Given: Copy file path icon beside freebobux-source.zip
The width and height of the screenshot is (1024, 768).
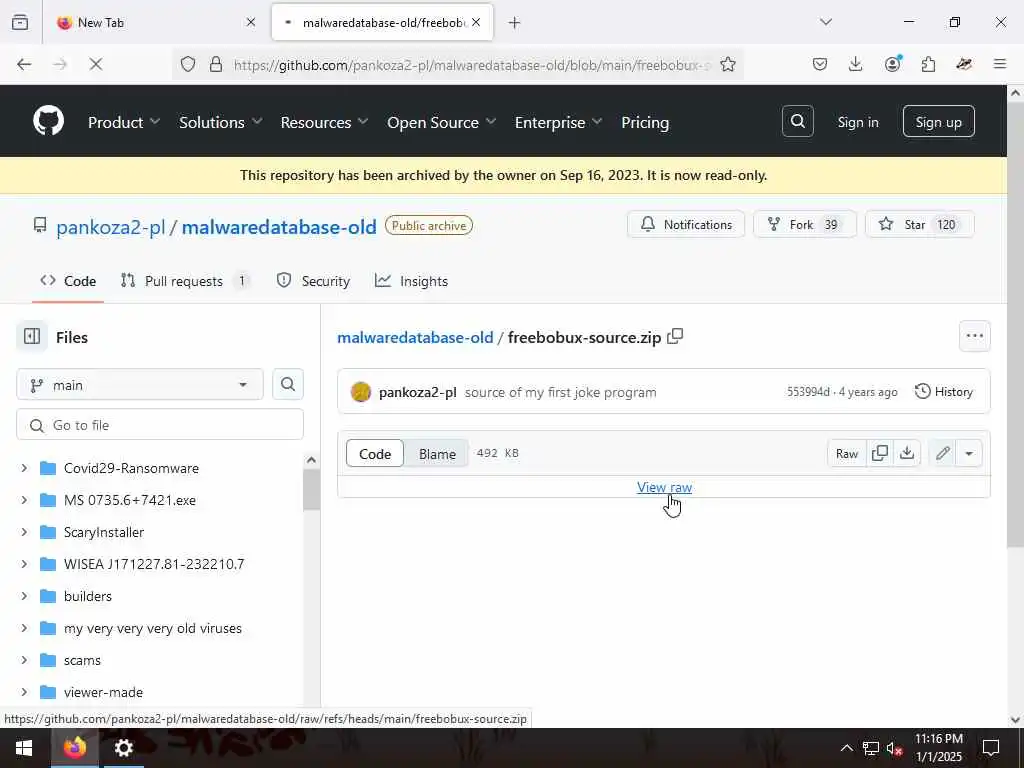Looking at the screenshot, I should [675, 336].
